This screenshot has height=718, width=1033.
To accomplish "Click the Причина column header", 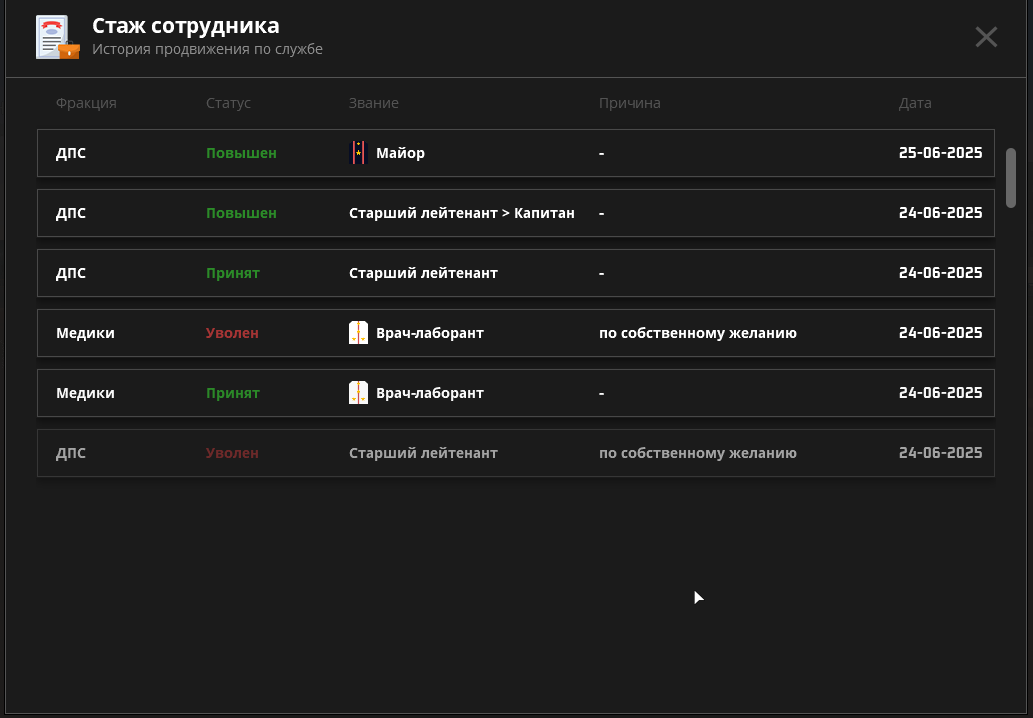I will (x=630, y=103).
